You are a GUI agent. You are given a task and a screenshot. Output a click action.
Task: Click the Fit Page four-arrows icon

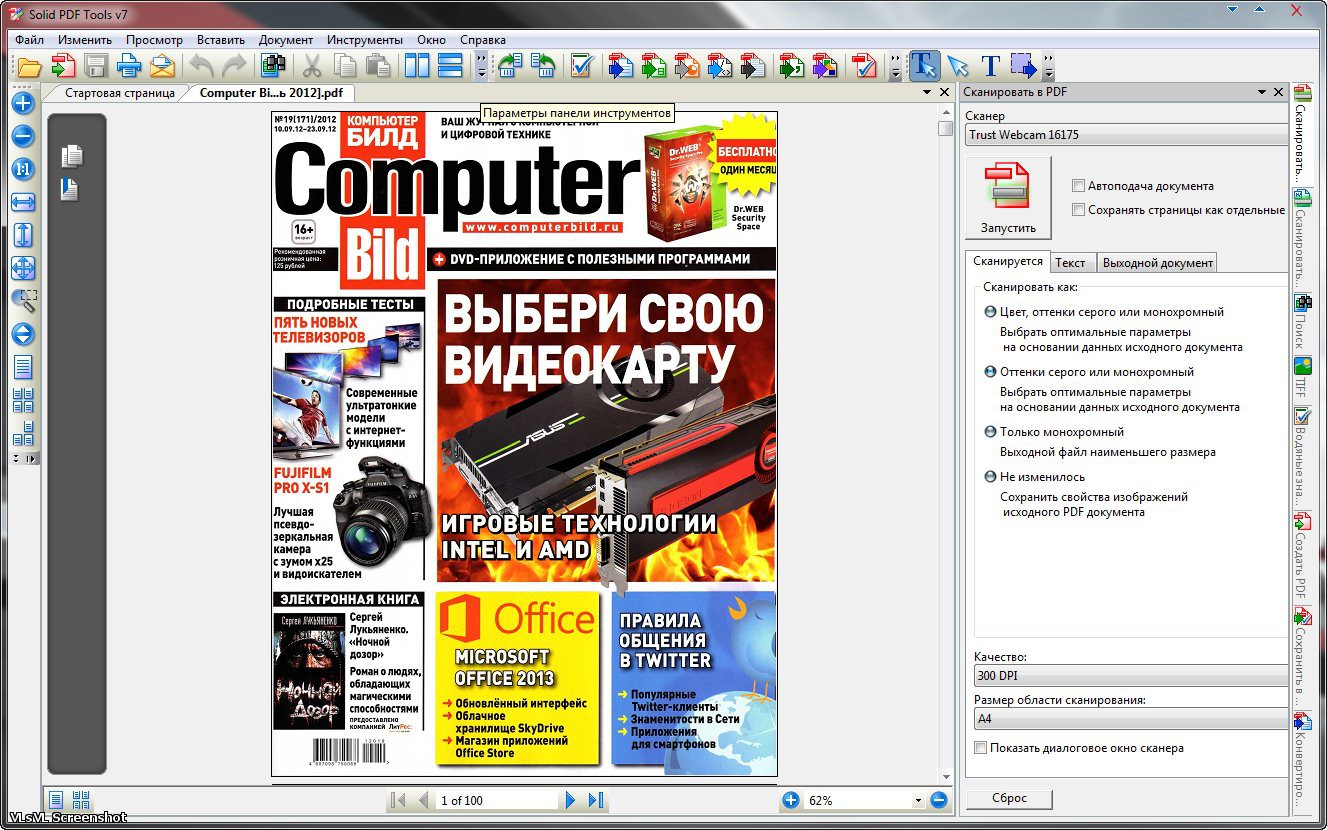click(23, 268)
